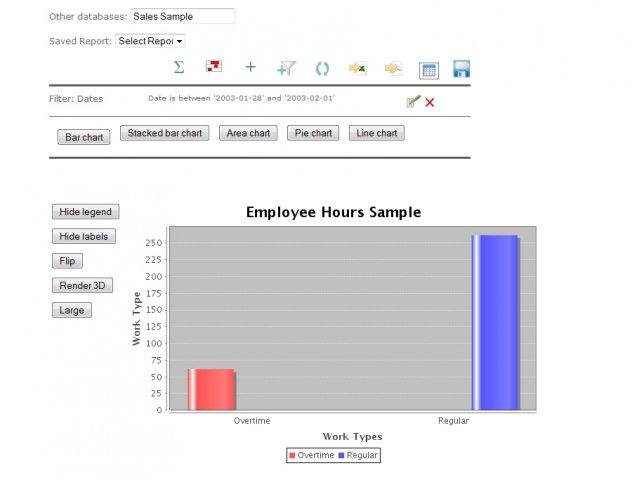Add a filter with funnel icon
The width and height of the screenshot is (632, 480).
click(287, 68)
